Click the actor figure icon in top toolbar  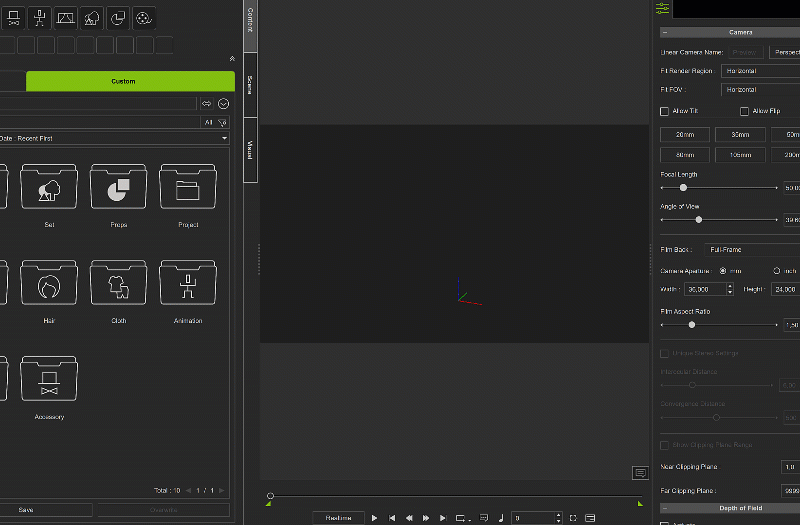[x=39, y=17]
